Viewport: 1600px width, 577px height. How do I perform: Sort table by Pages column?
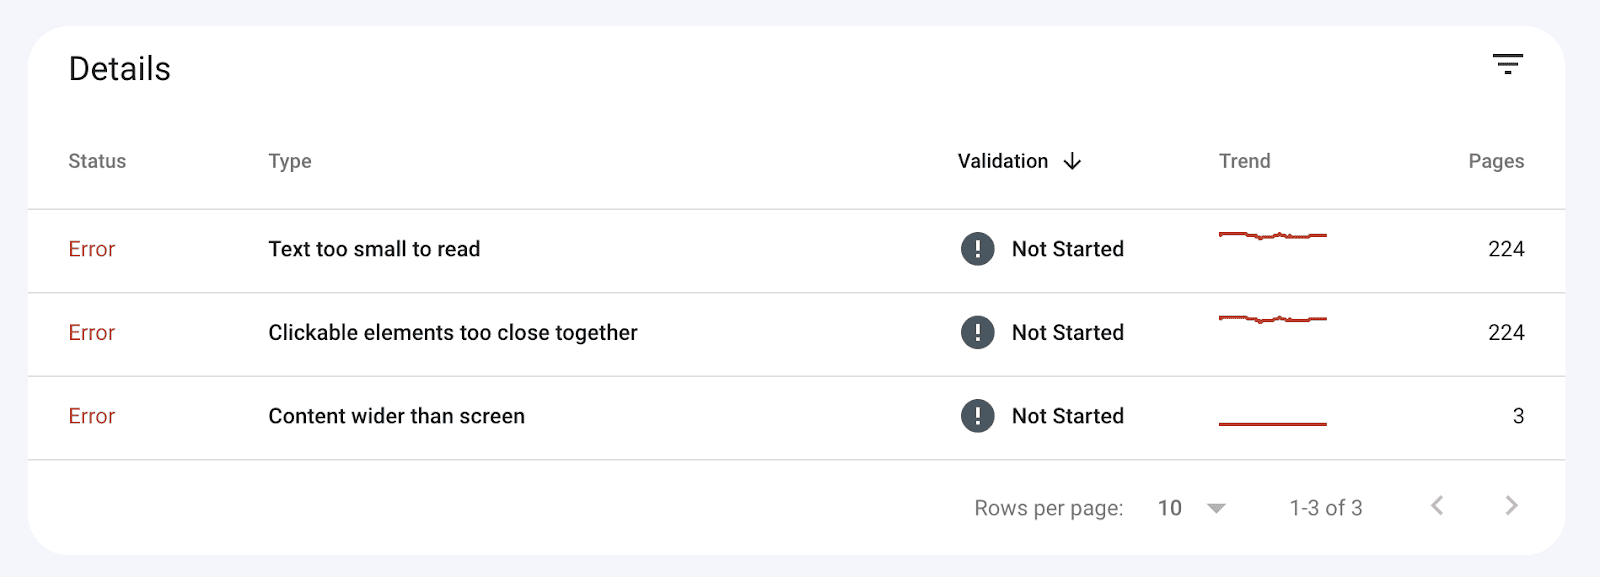pos(1496,161)
